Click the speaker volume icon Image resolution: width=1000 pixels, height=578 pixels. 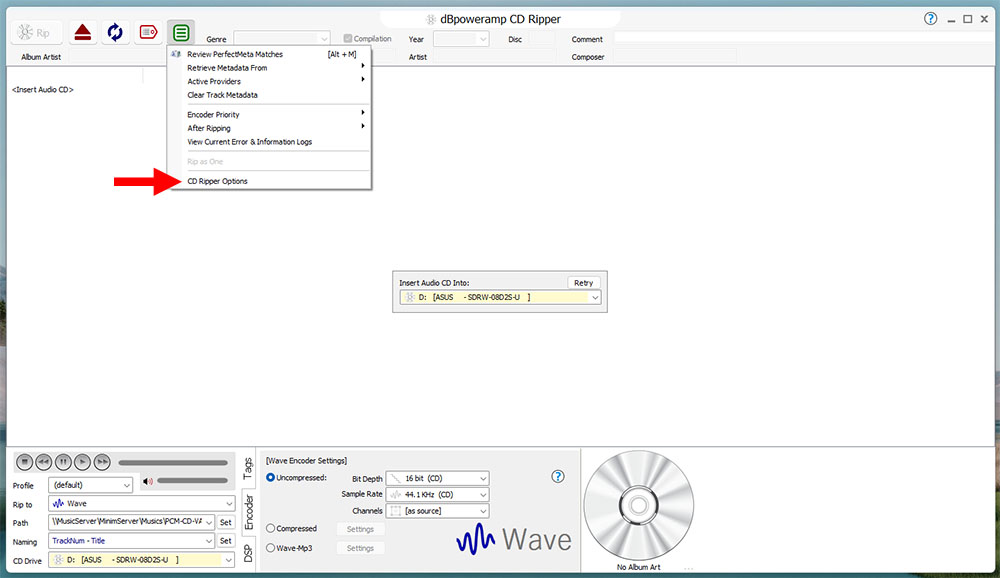click(x=148, y=482)
